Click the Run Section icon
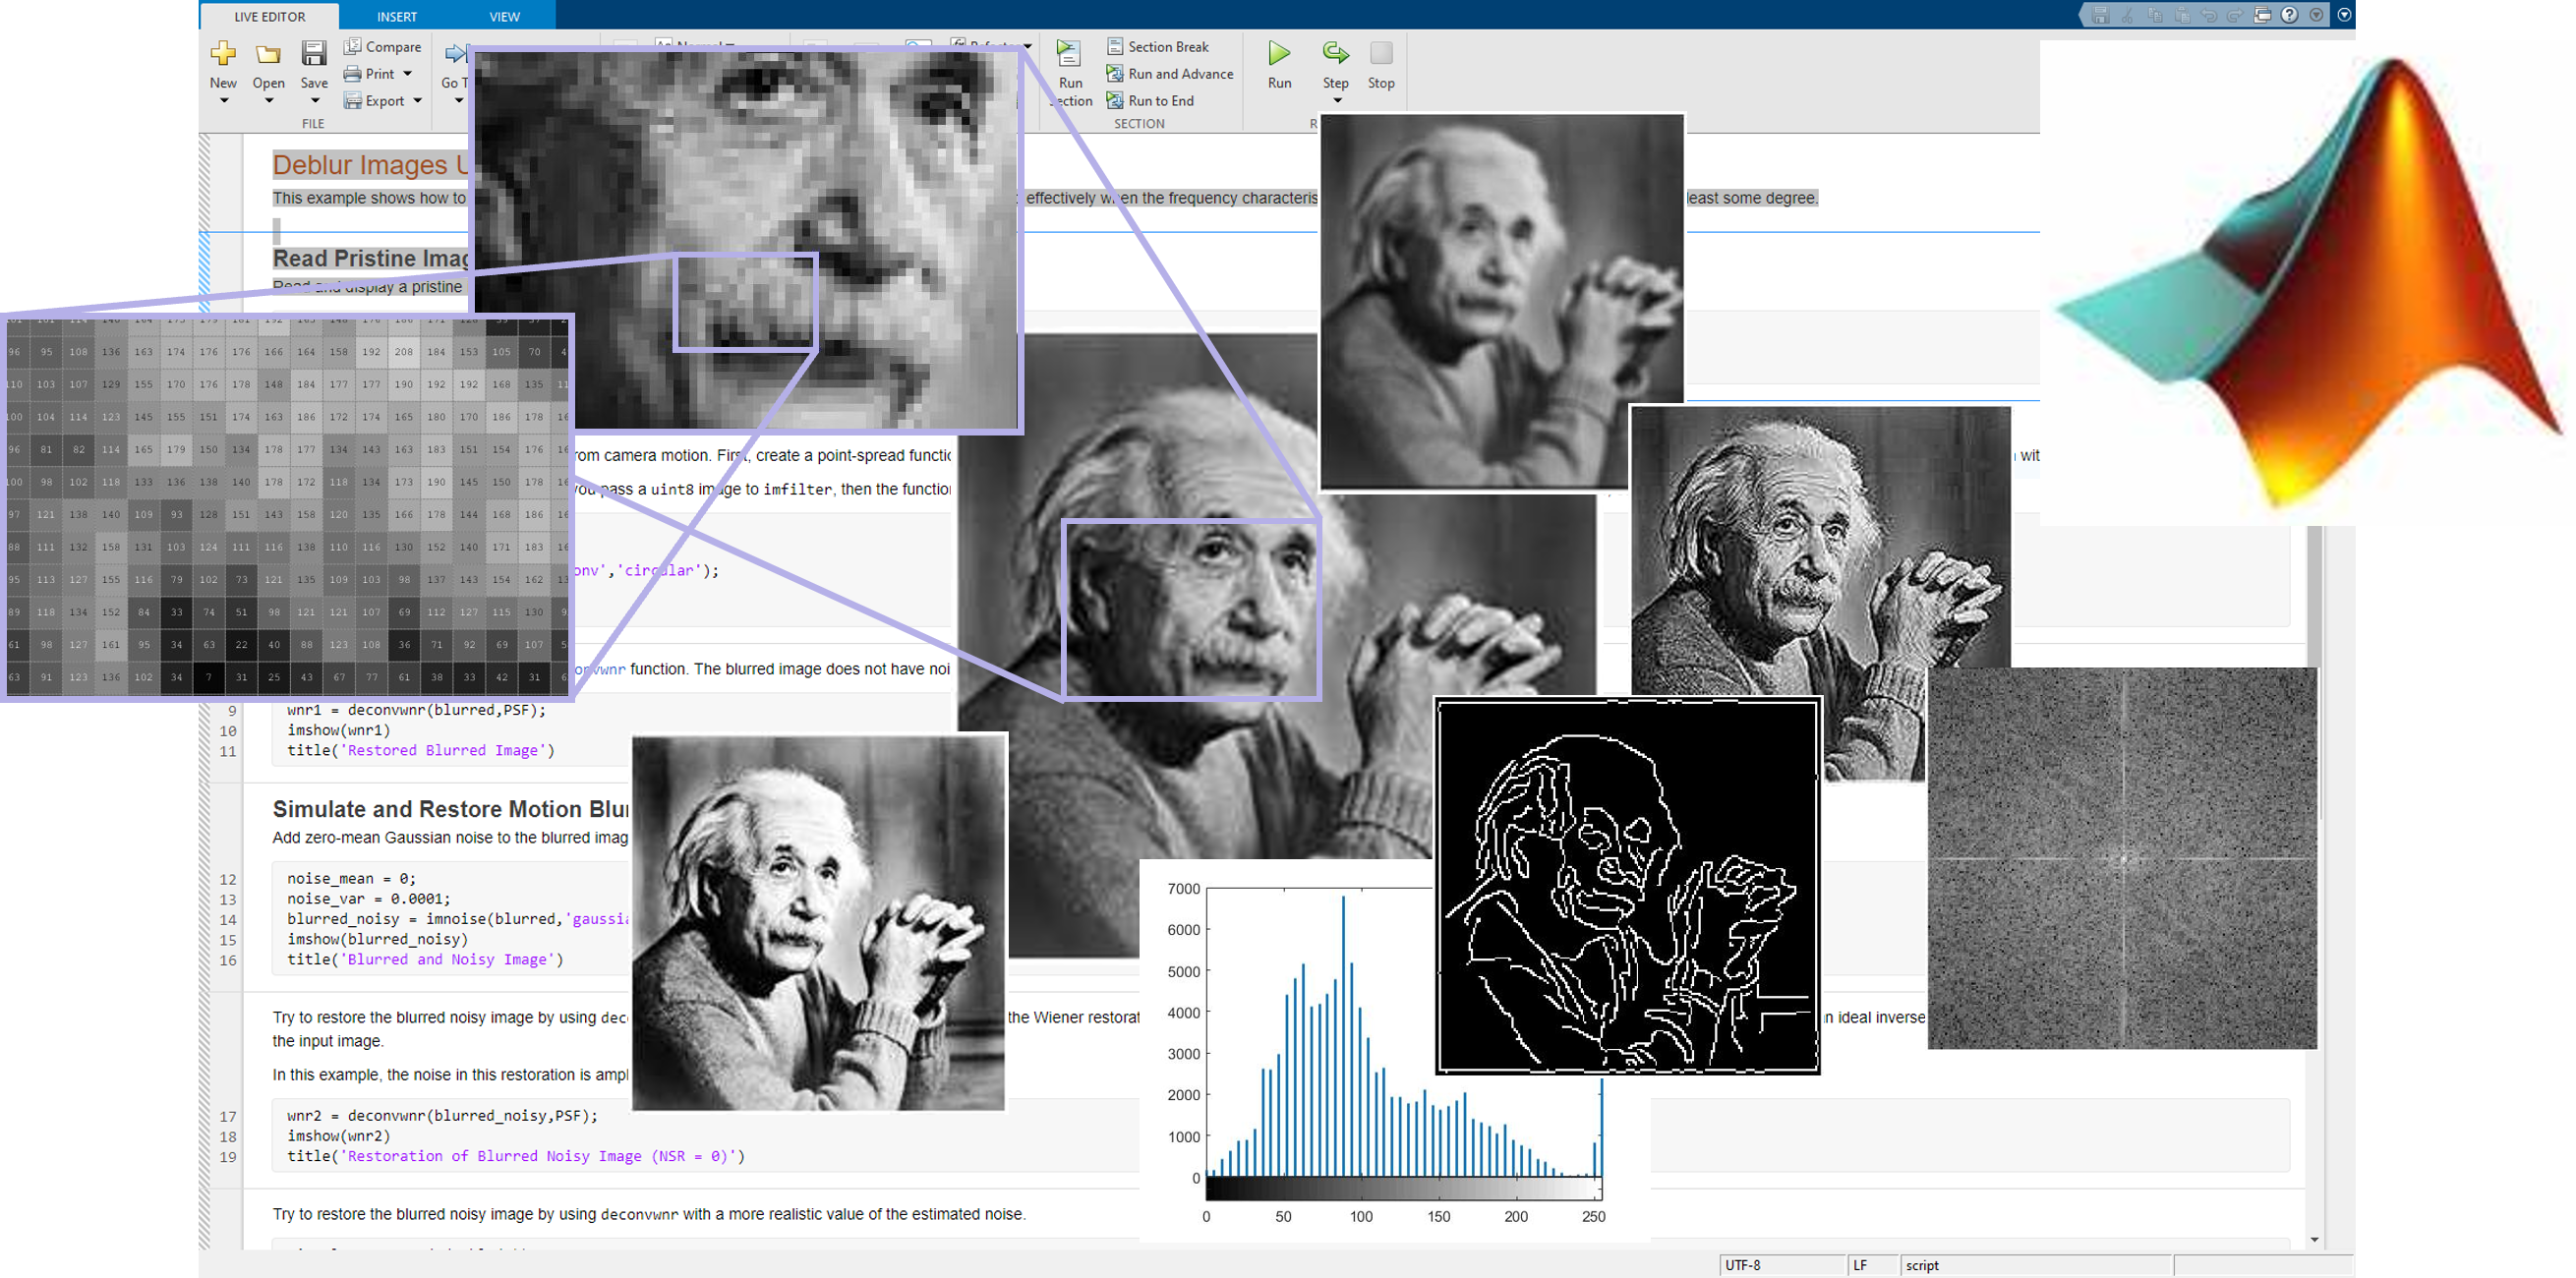This screenshot has width=2576, height=1278. click(1069, 54)
